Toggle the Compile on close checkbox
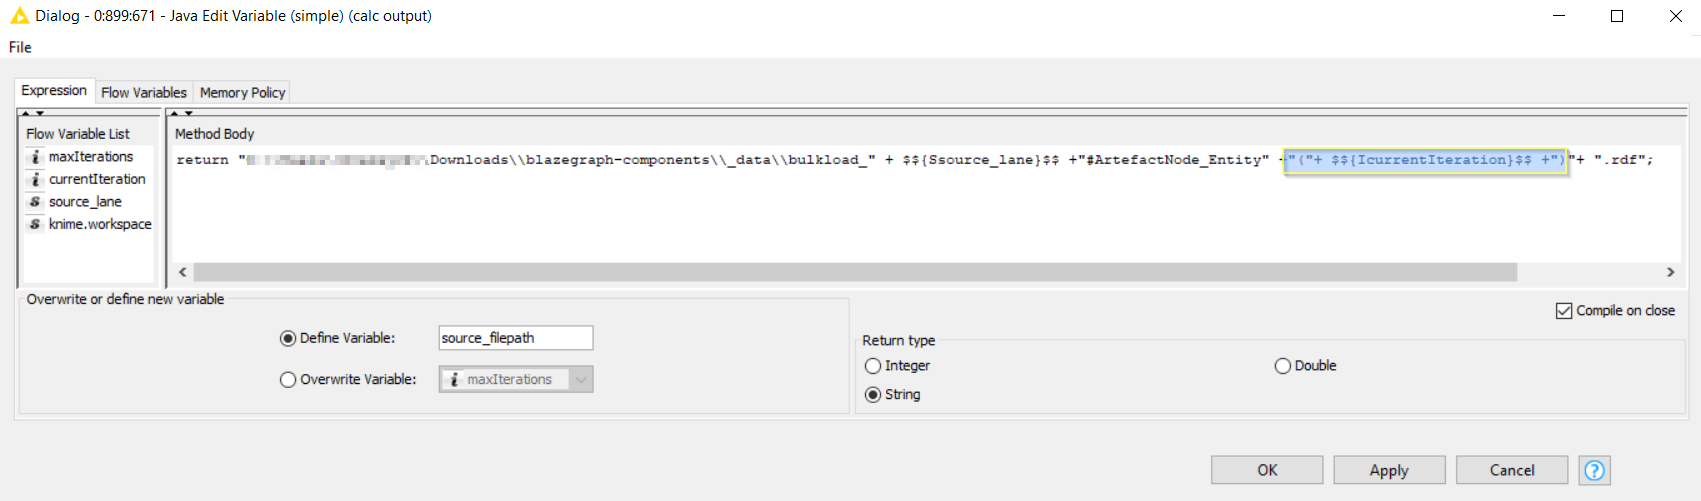 coord(1564,311)
